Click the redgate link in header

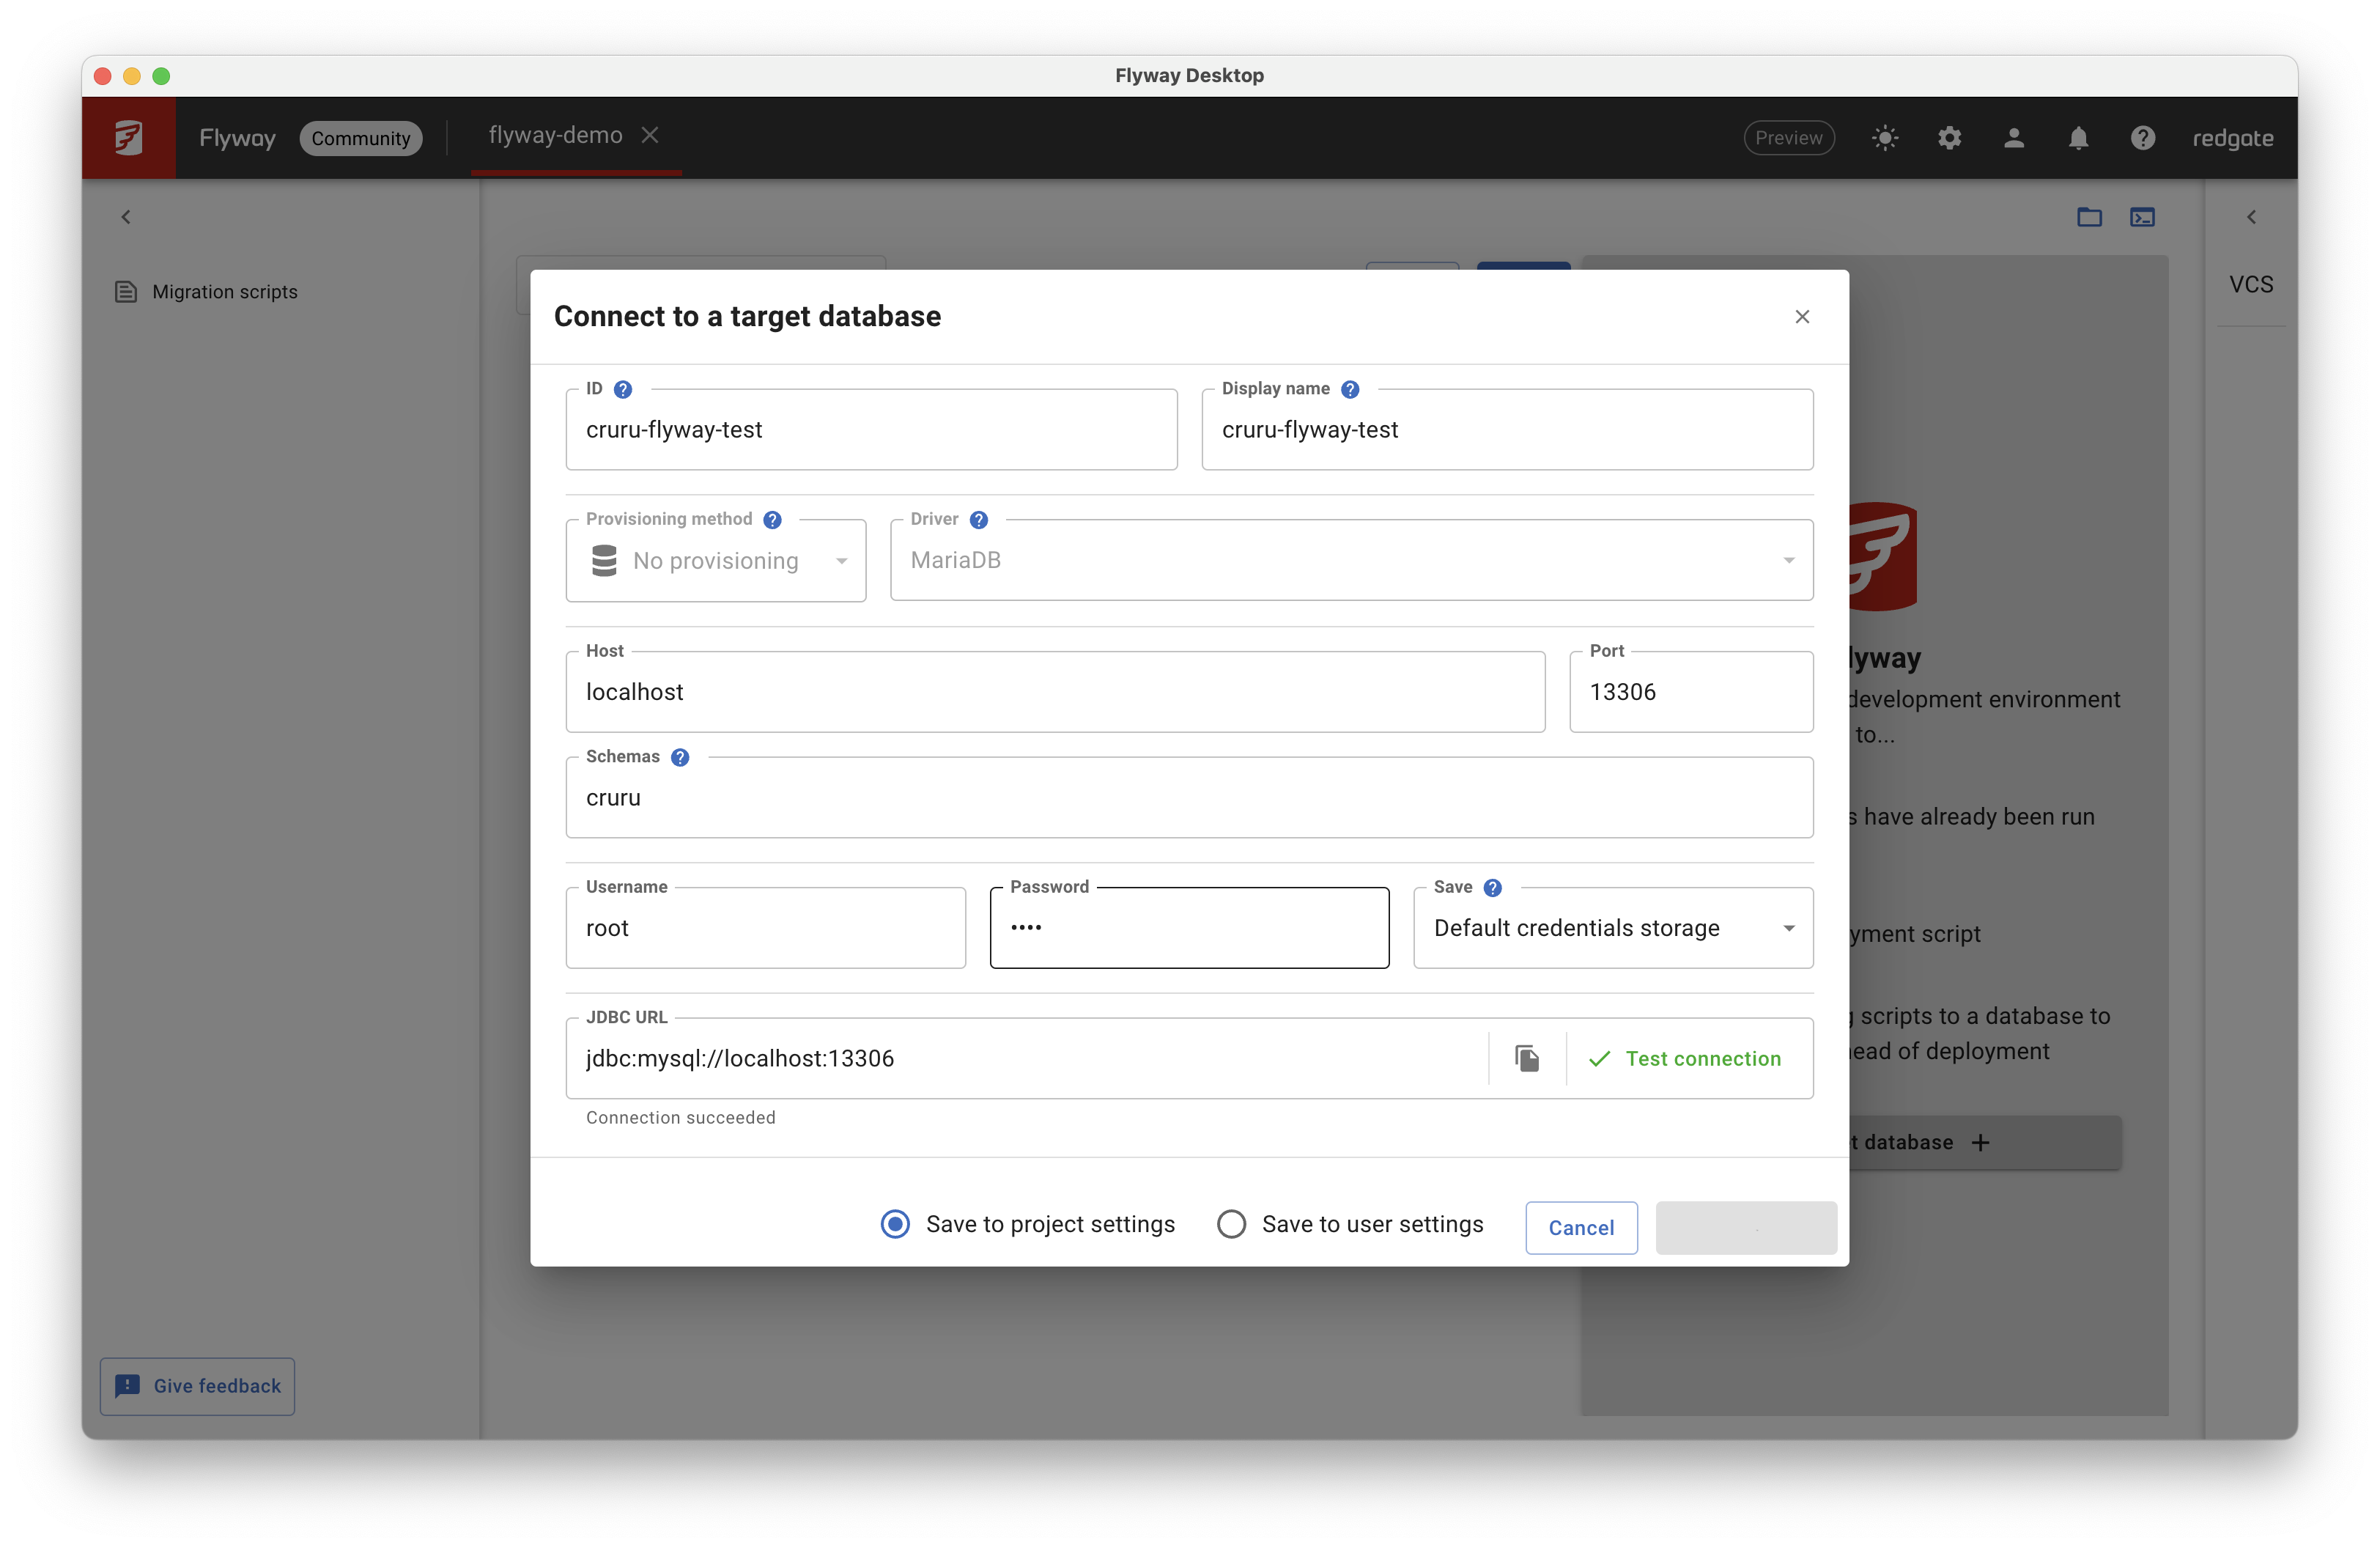[x=2233, y=138]
